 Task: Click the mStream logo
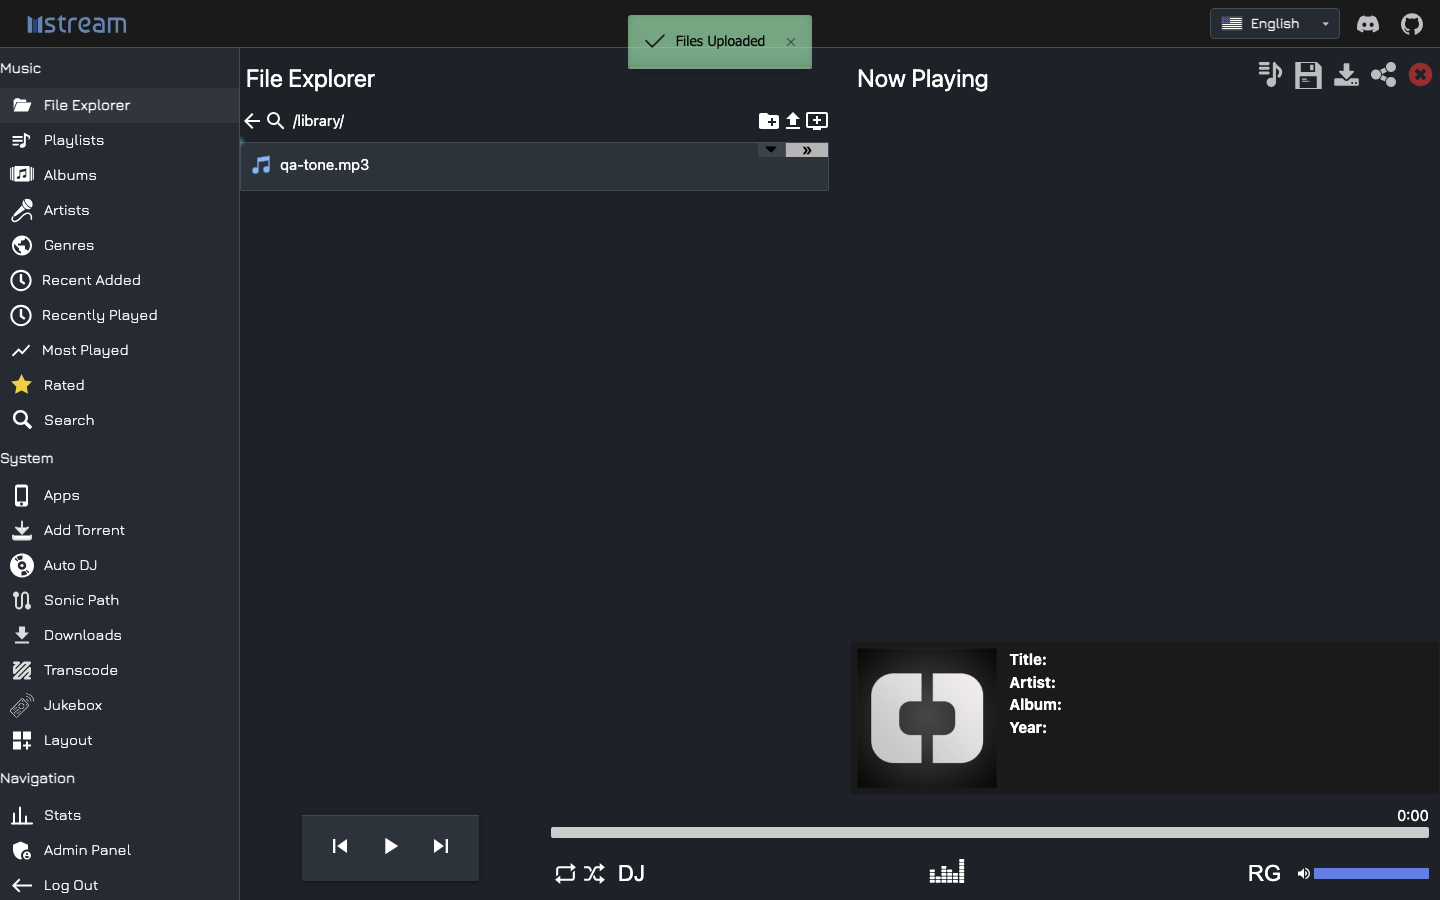[77, 24]
